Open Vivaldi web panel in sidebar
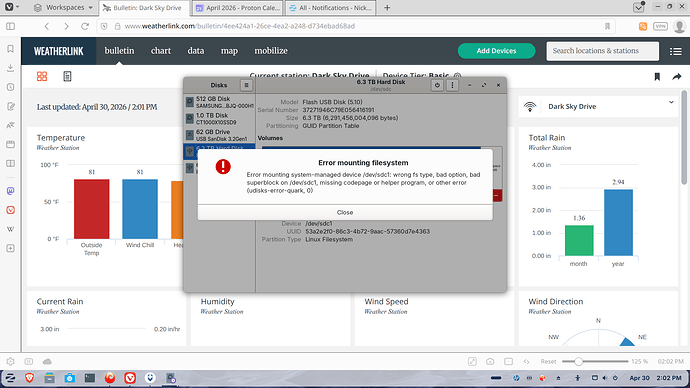This screenshot has width=690, height=388. [11, 210]
